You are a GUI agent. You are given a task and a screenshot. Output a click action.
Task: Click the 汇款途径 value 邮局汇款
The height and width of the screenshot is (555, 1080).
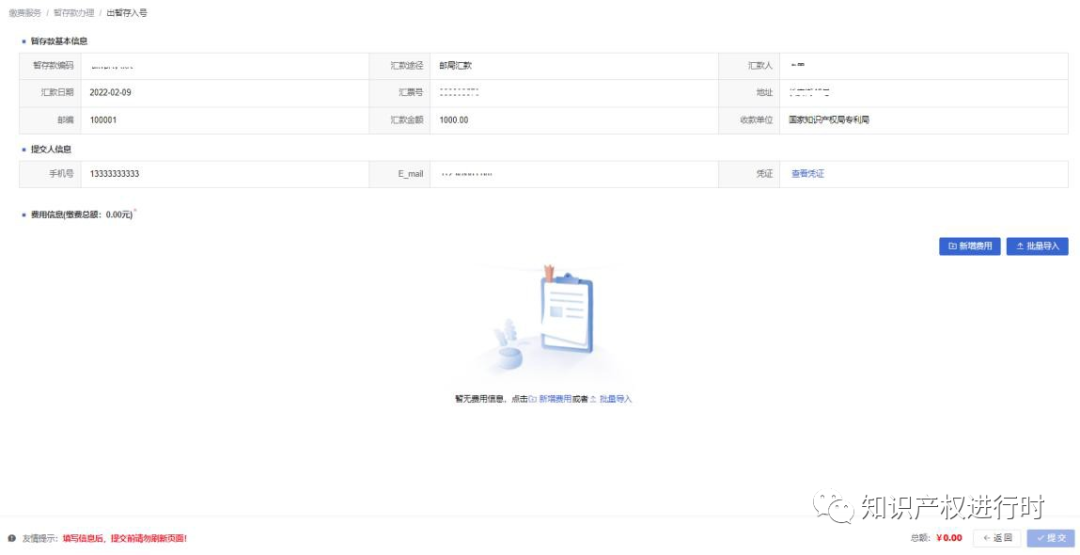[455, 65]
